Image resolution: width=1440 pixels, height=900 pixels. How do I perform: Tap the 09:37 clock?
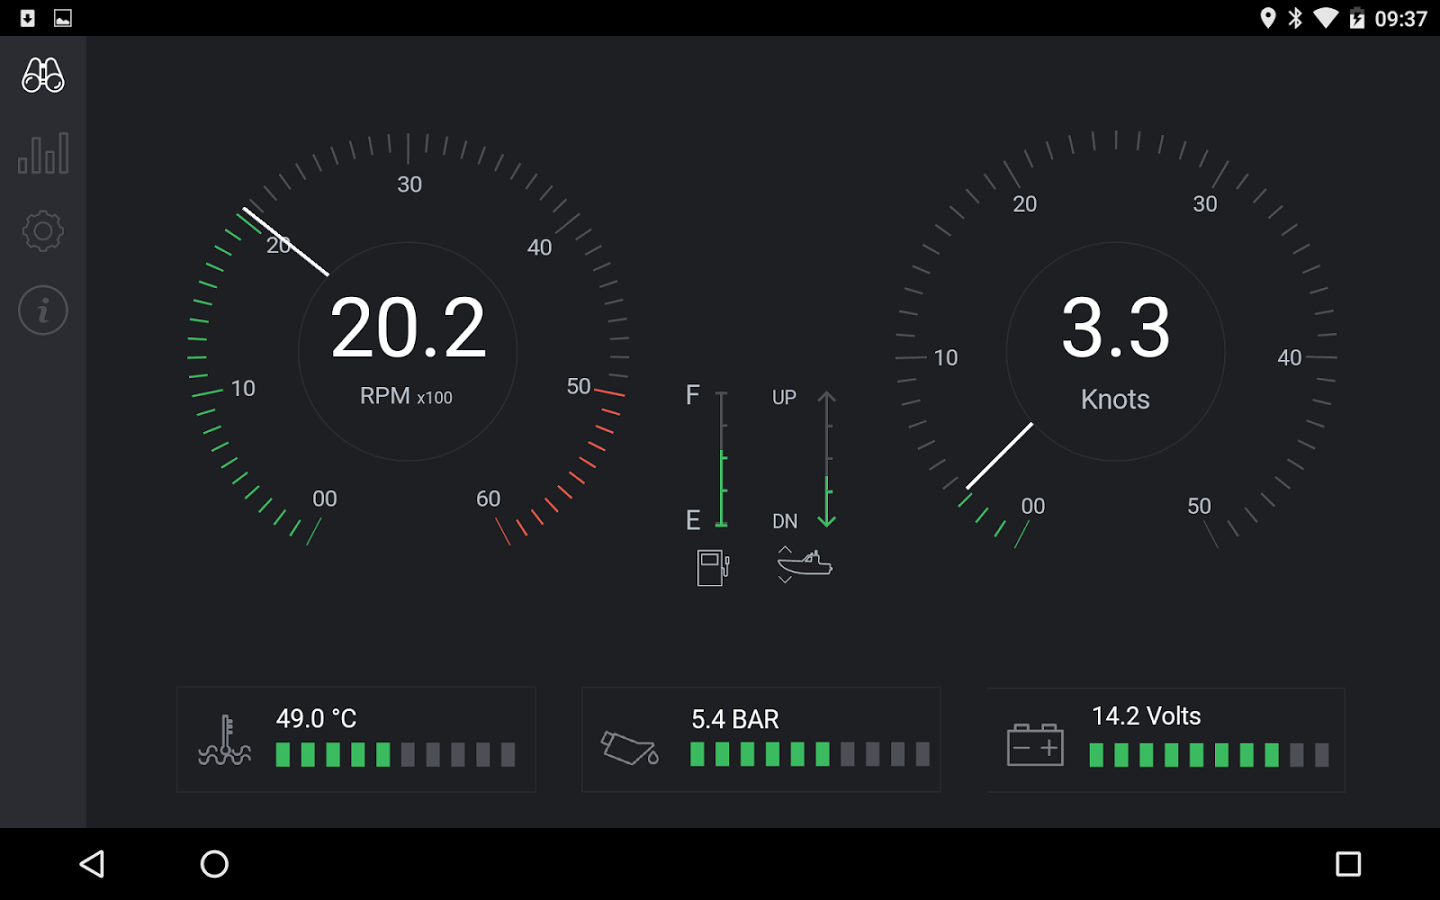[1400, 18]
